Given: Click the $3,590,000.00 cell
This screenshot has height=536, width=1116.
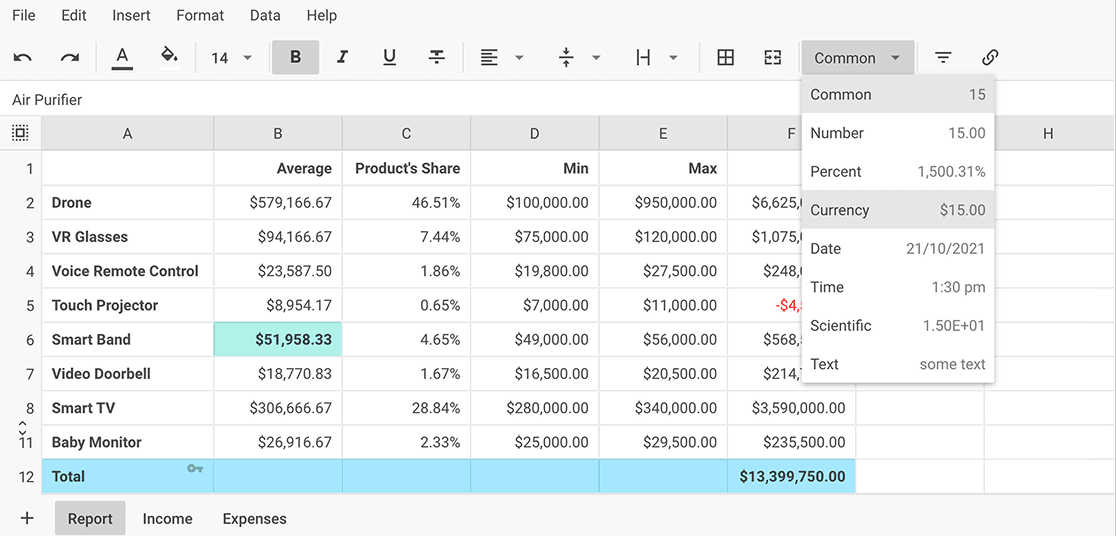Looking at the screenshot, I should click(x=791, y=408).
